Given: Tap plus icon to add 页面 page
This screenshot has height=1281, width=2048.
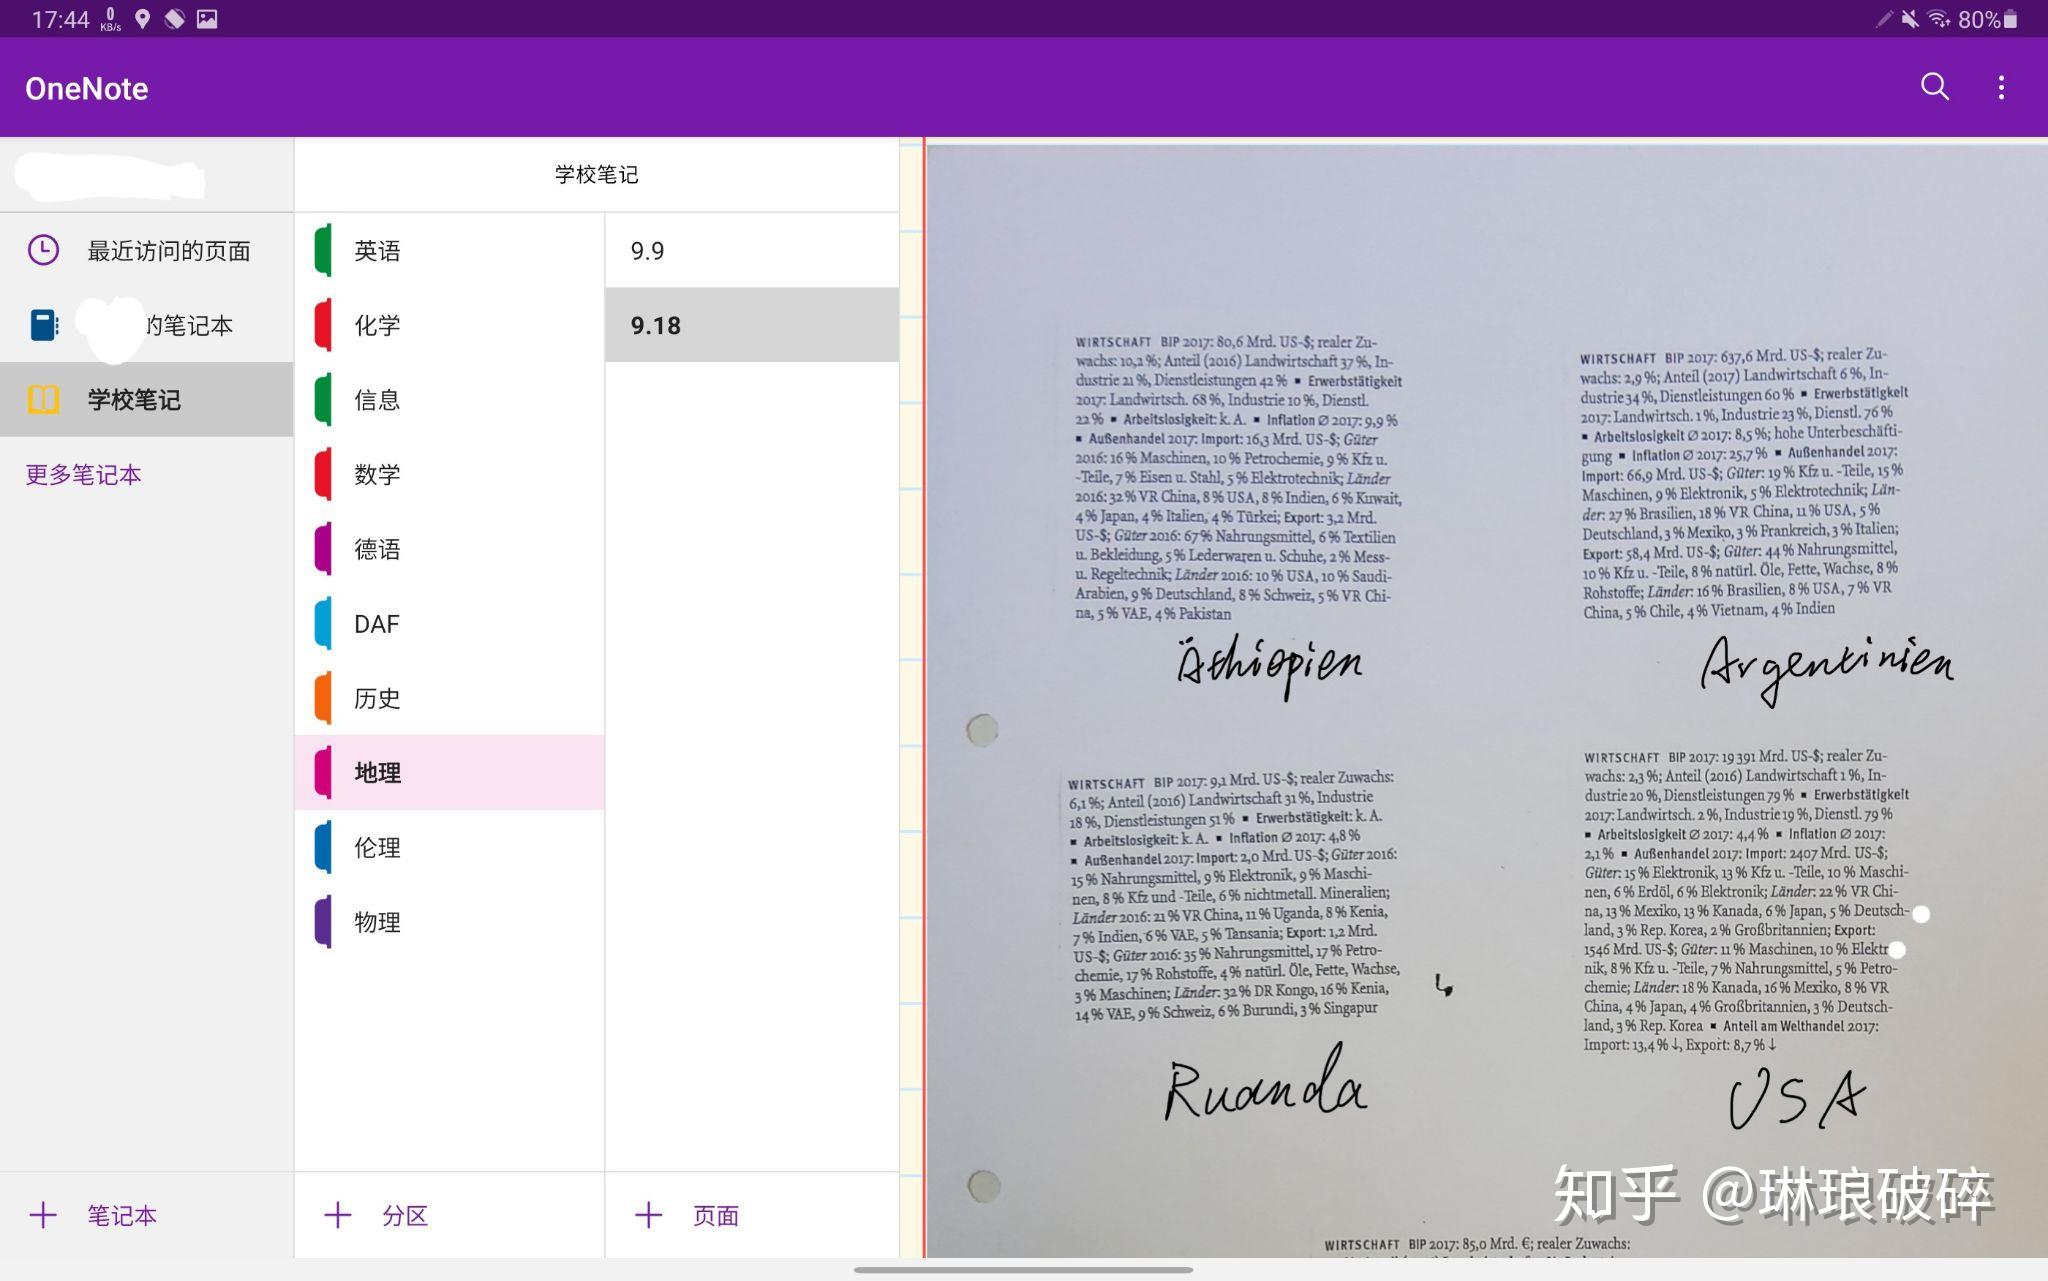Looking at the screenshot, I should point(648,1215).
